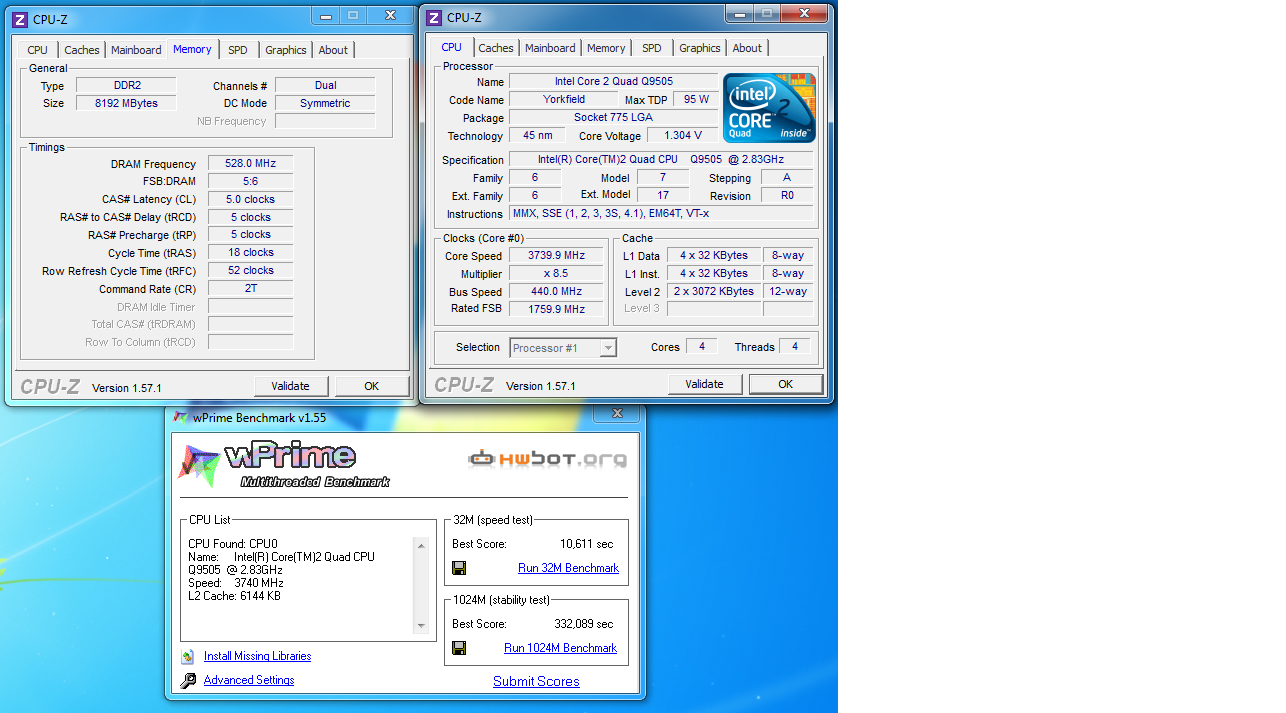The height and width of the screenshot is (713, 1286).
Task: Click CPU List scrollbar down arrow
Action: pos(421,626)
